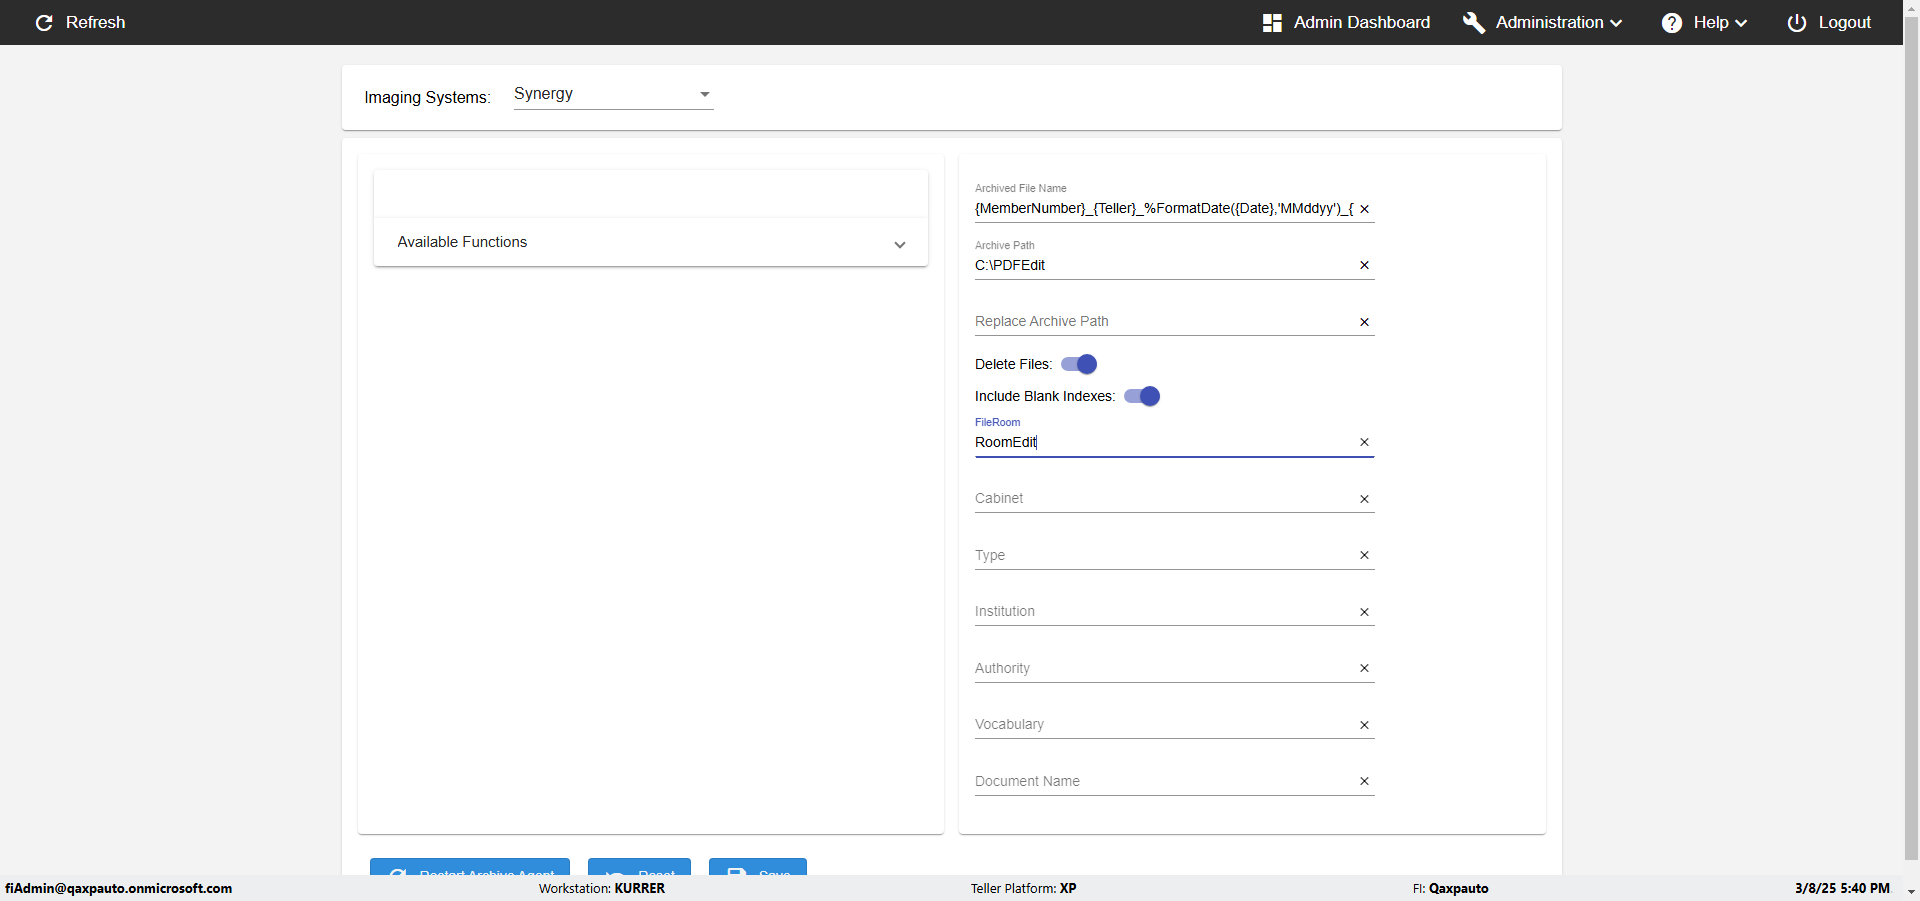The height and width of the screenshot is (901, 1920).
Task: Click the Refresh icon in the top bar
Action: [44, 22]
